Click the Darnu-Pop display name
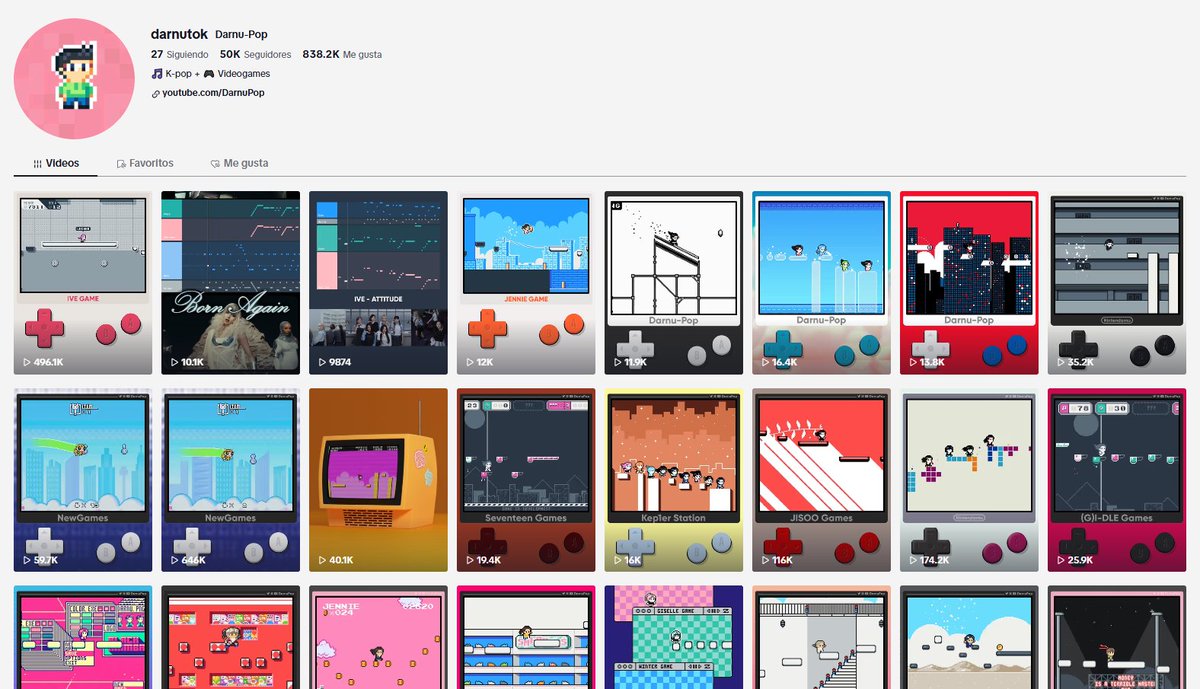1200x689 pixels. point(241,34)
